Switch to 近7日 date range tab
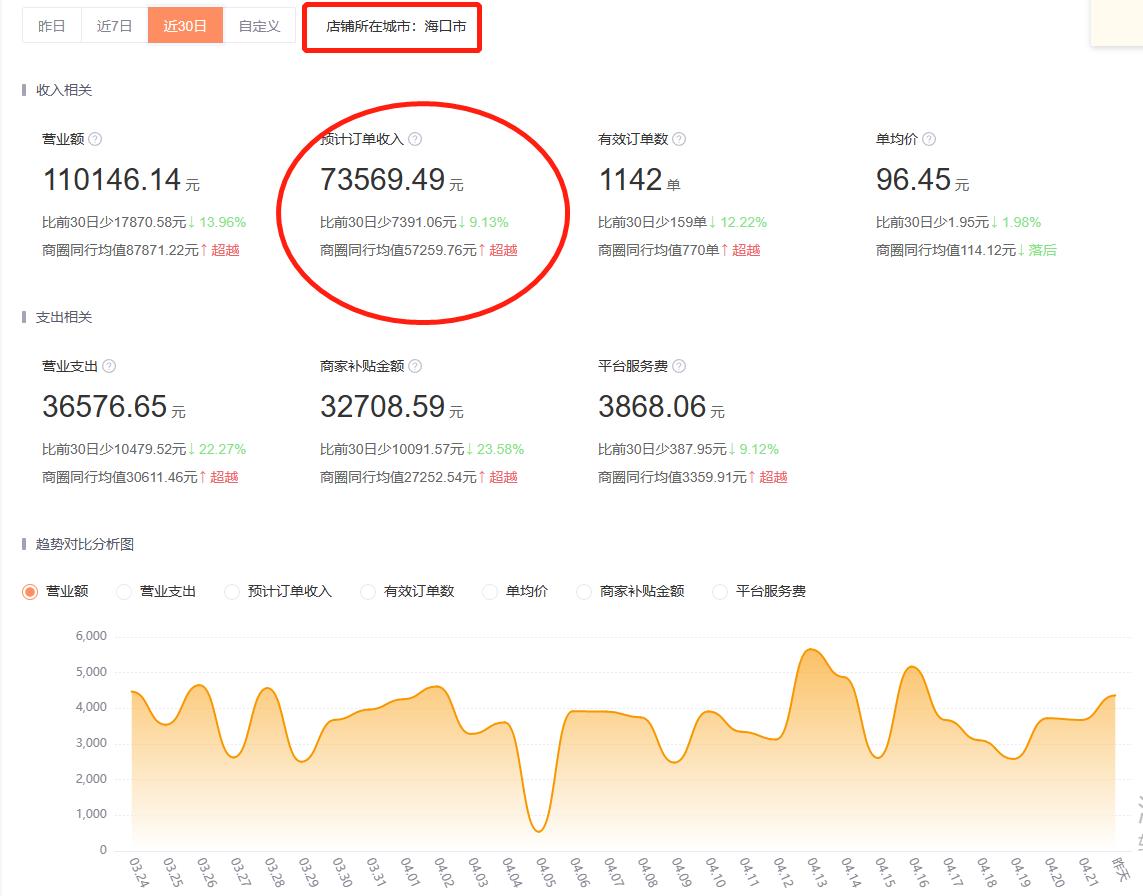 114,26
